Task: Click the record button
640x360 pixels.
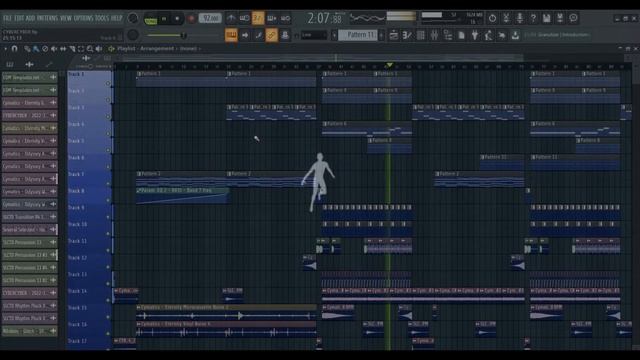Action: point(191,18)
